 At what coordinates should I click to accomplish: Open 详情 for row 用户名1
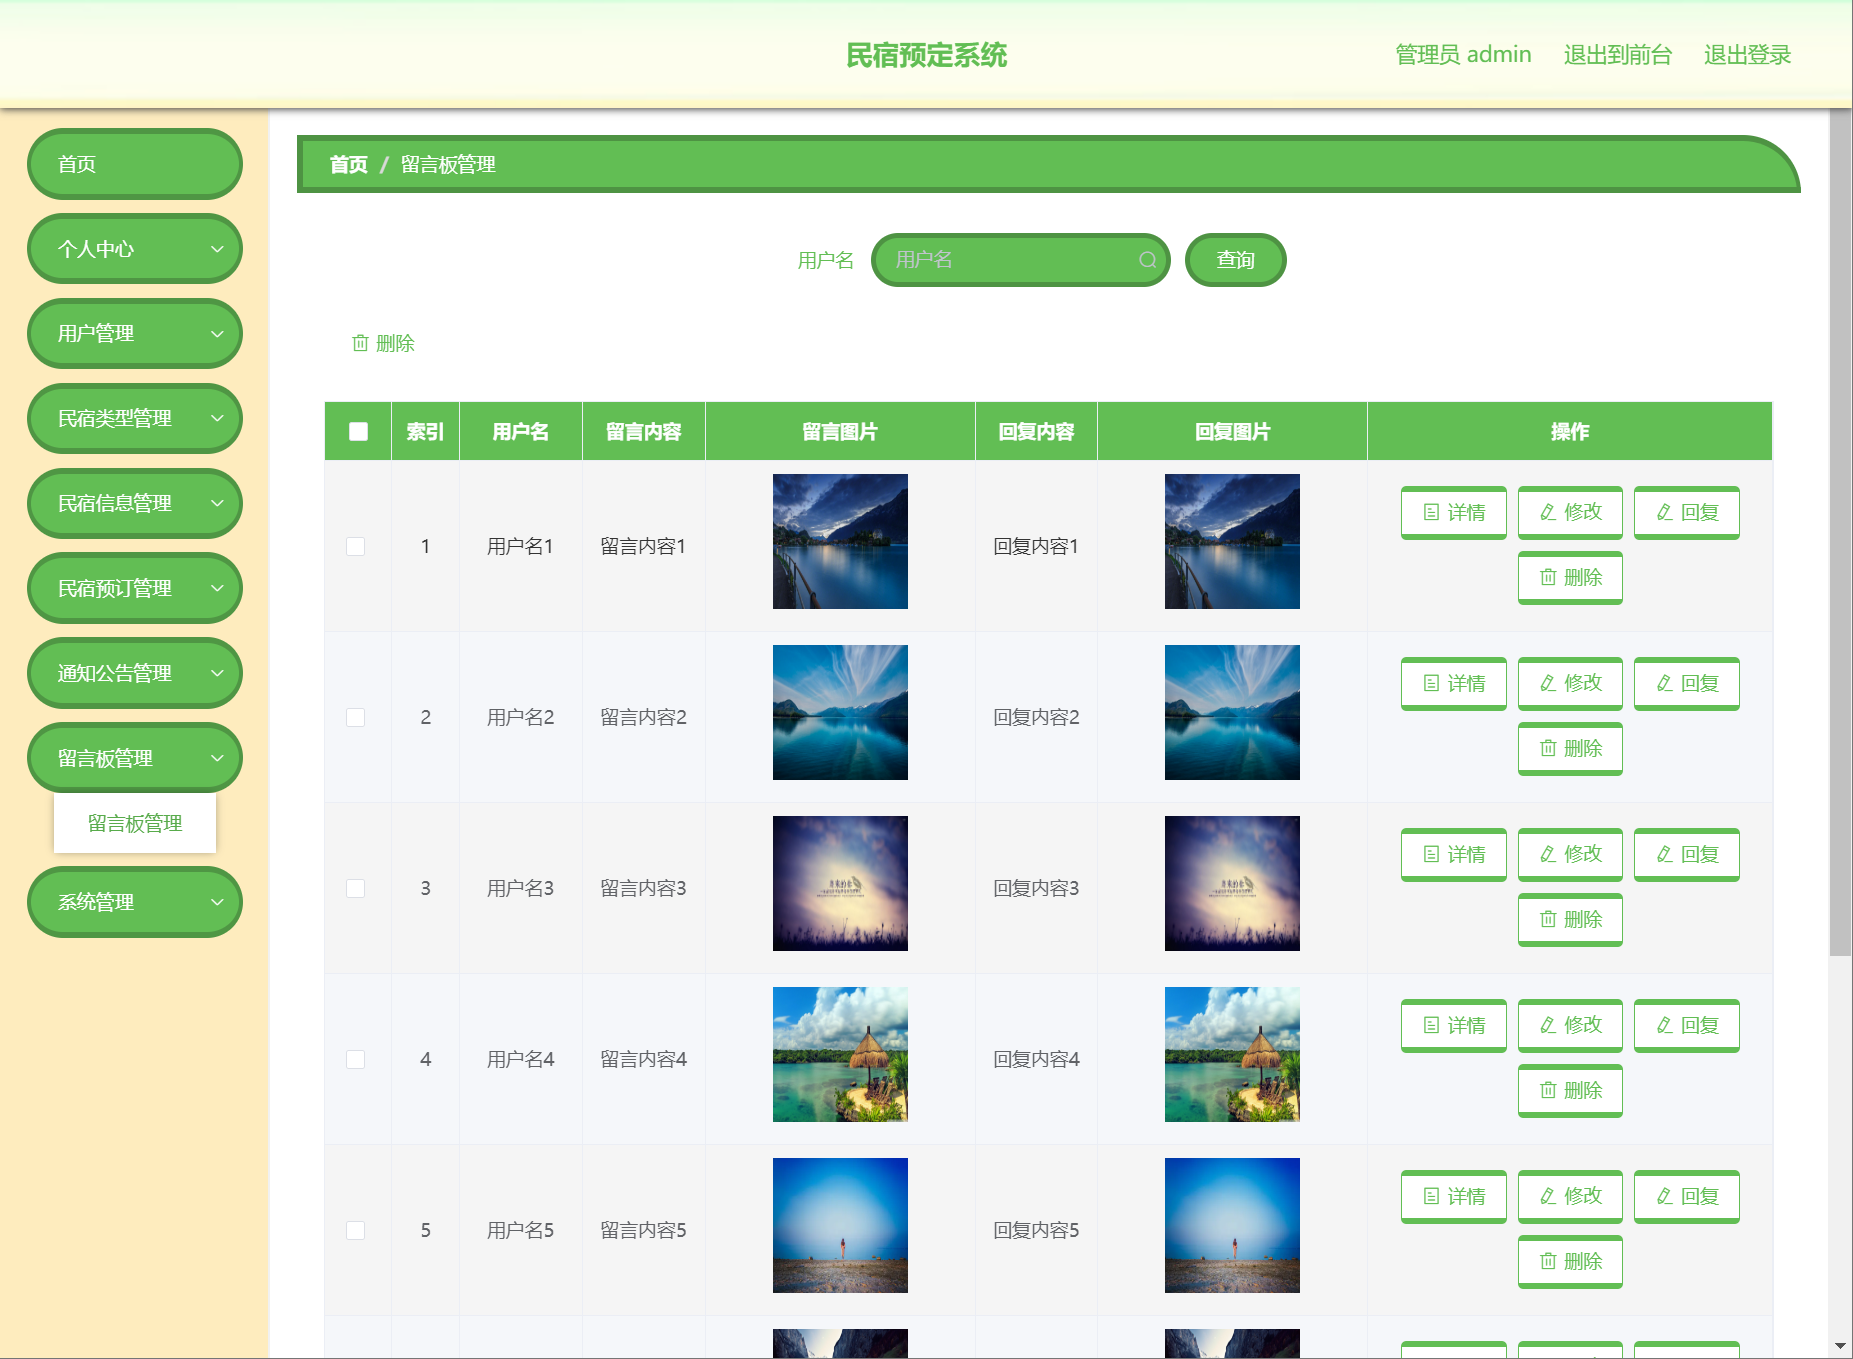point(1453,512)
